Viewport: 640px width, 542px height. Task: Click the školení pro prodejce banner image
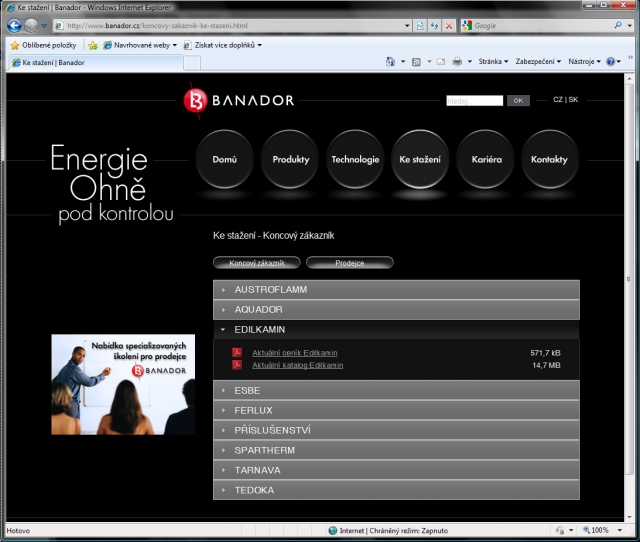pyautogui.click(x=123, y=384)
